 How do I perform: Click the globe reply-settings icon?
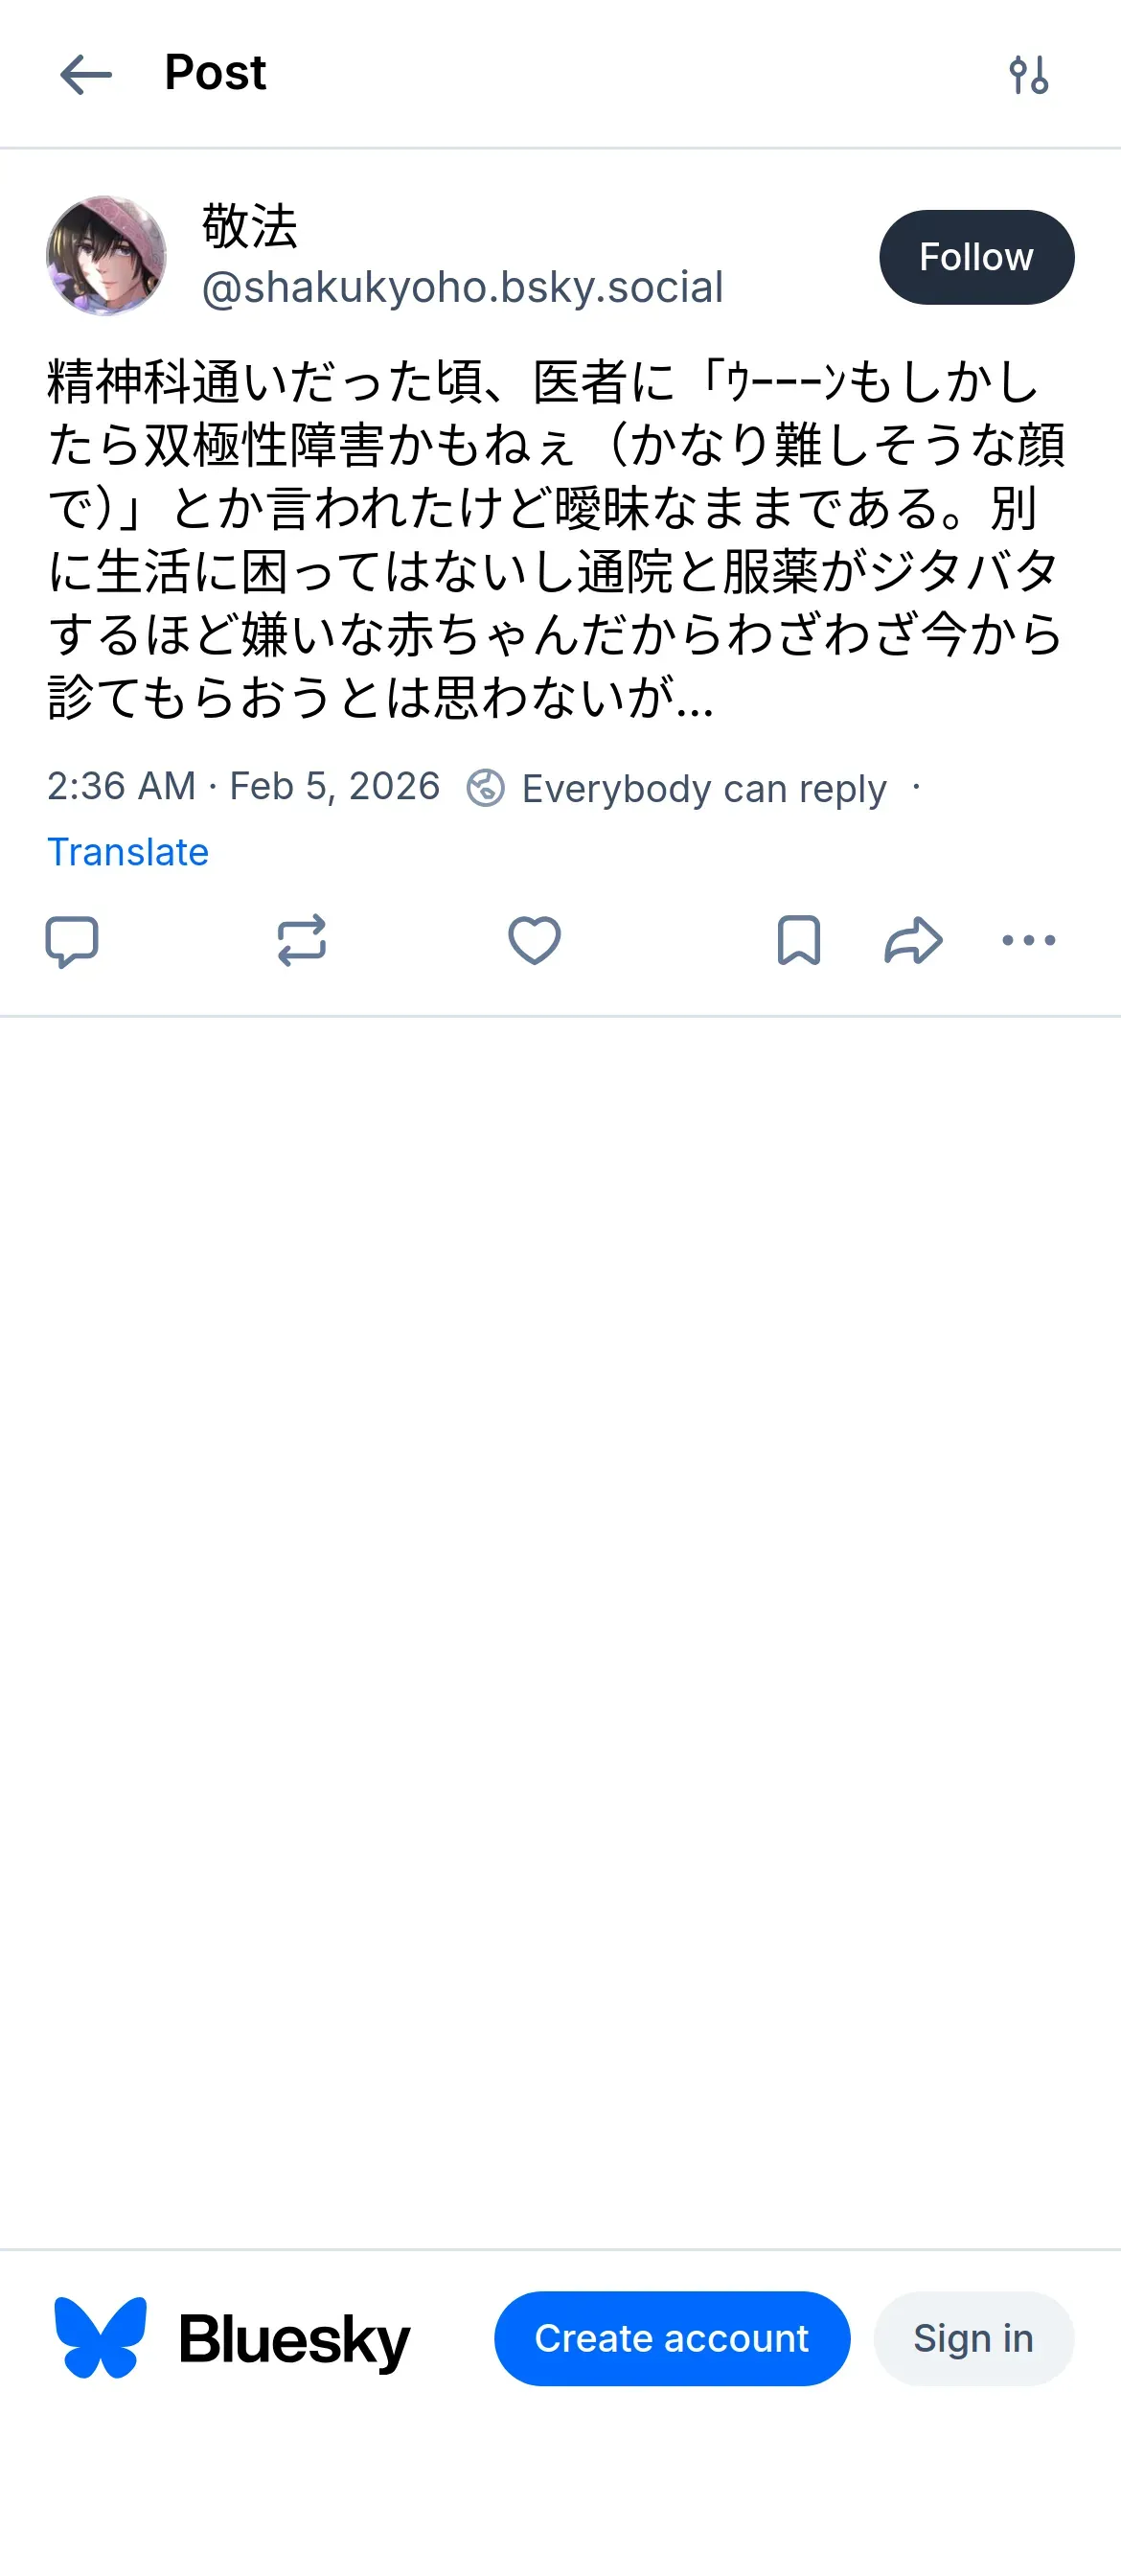pyautogui.click(x=486, y=788)
